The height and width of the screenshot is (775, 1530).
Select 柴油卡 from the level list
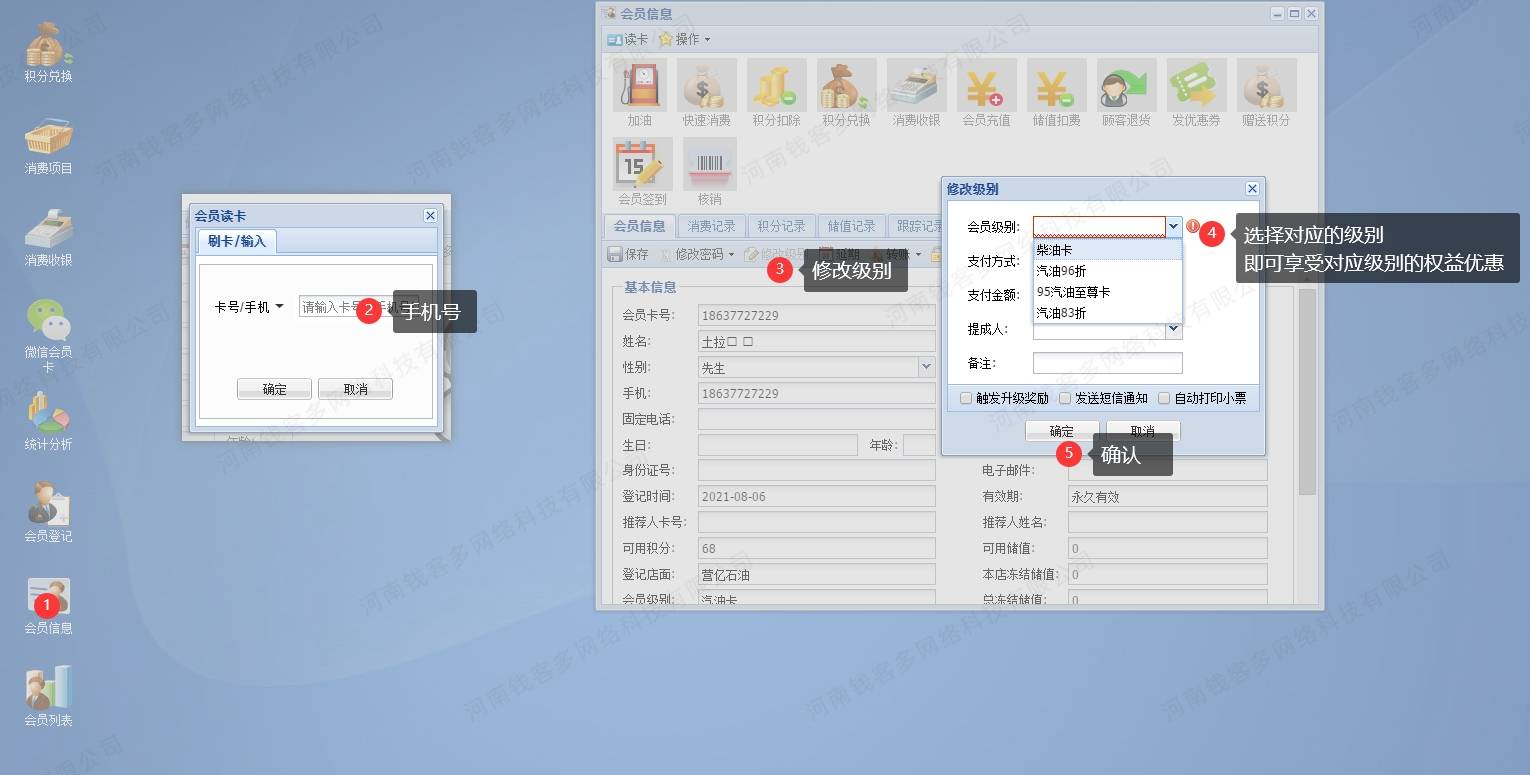point(1108,250)
